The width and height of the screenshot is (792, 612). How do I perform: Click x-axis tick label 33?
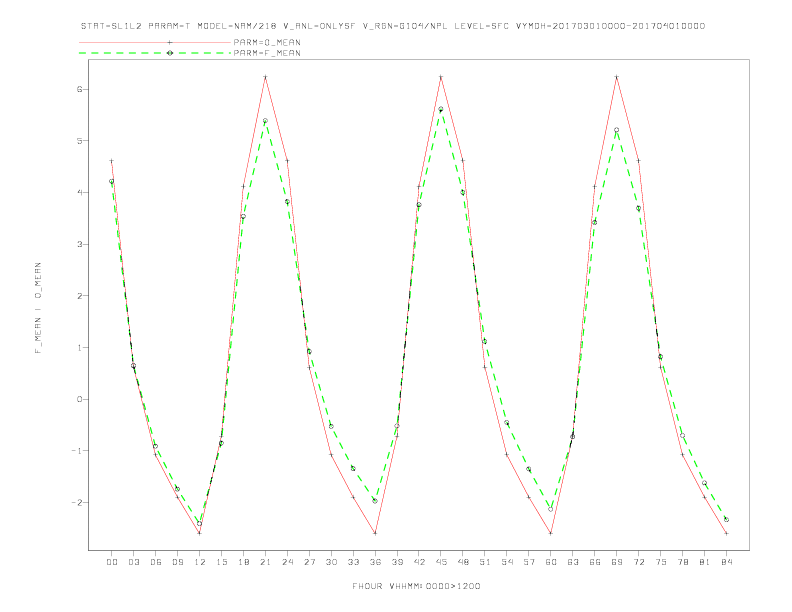(x=353, y=562)
